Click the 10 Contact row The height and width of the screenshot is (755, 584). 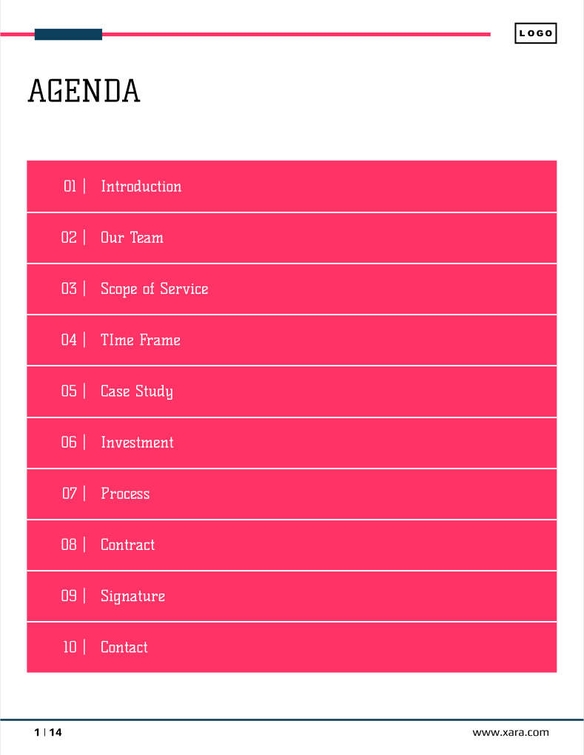click(x=292, y=647)
